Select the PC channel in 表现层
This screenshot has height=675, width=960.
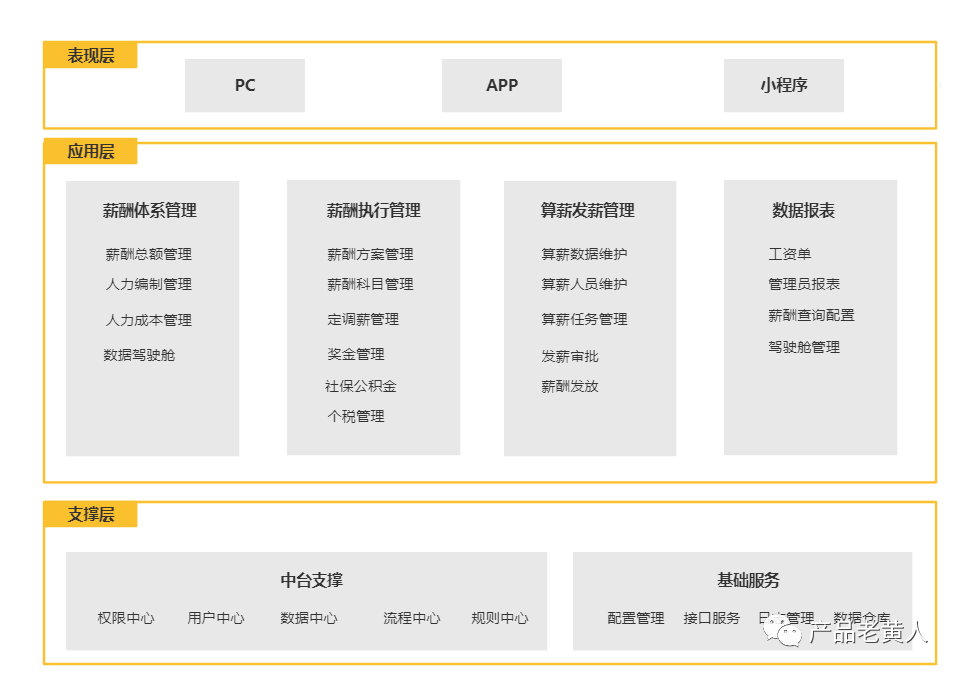pyautogui.click(x=244, y=86)
